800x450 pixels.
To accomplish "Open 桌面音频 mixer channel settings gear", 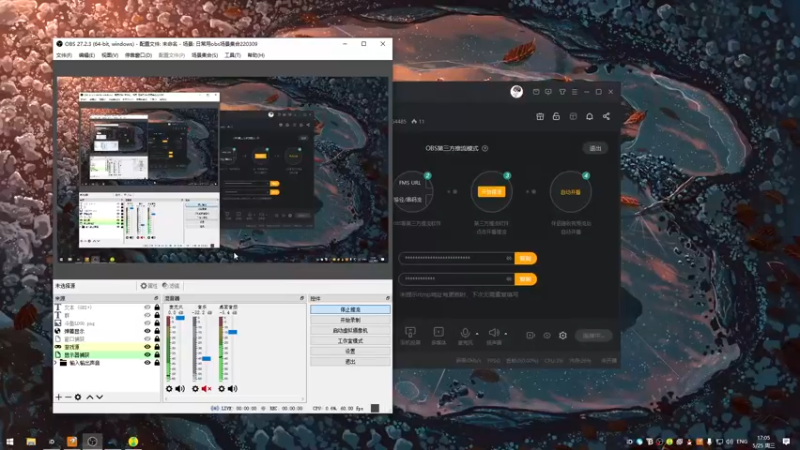I will (221, 389).
